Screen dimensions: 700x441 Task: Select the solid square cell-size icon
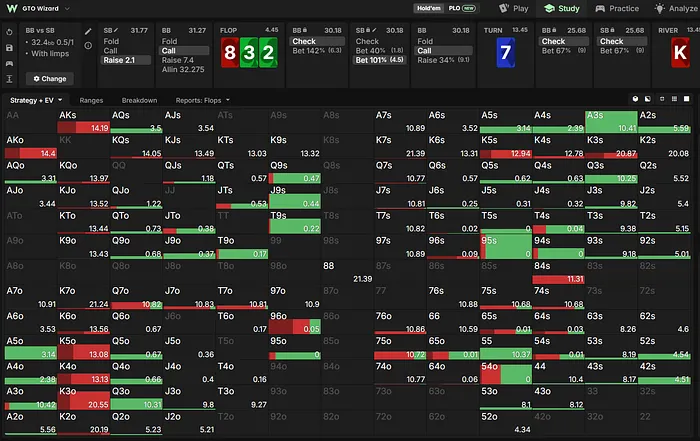(687, 99)
